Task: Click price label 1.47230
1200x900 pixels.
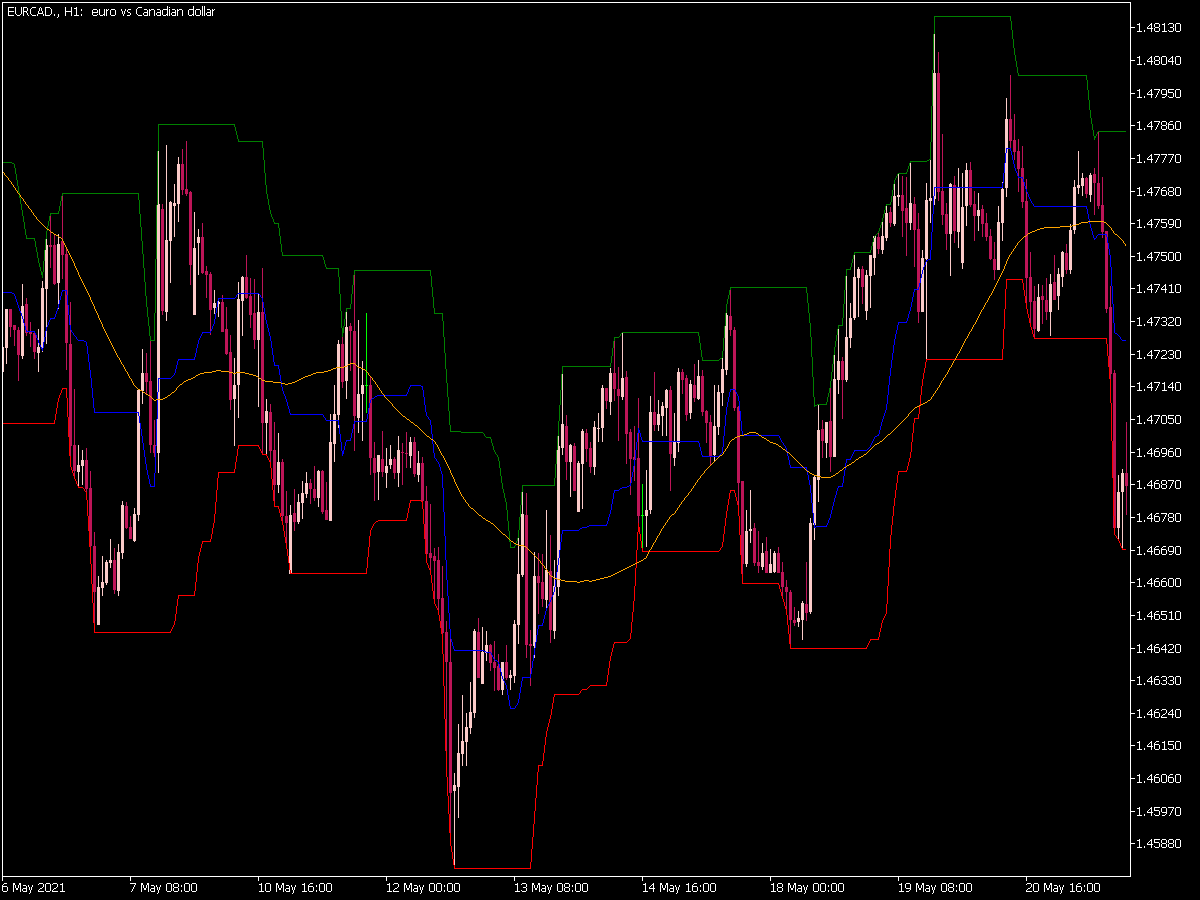Action: (1161, 354)
